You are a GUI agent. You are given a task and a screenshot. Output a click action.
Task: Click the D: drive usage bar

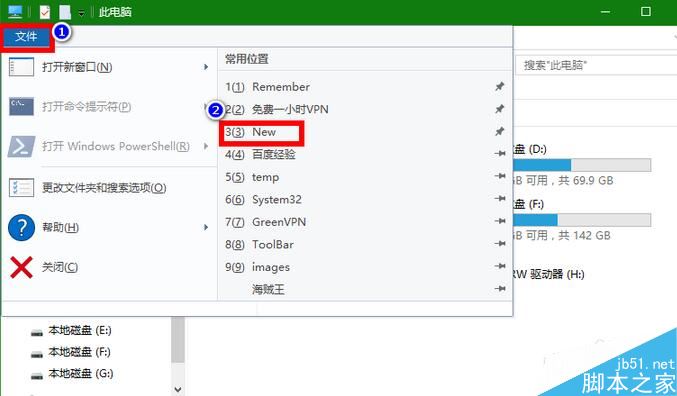coord(582,165)
